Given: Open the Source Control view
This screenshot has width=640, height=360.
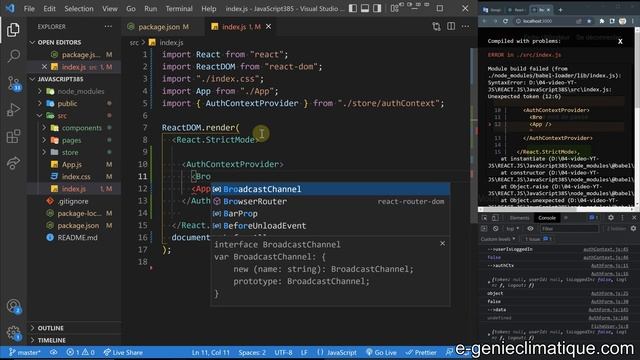Looking at the screenshot, I should pyautogui.click(x=13, y=83).
